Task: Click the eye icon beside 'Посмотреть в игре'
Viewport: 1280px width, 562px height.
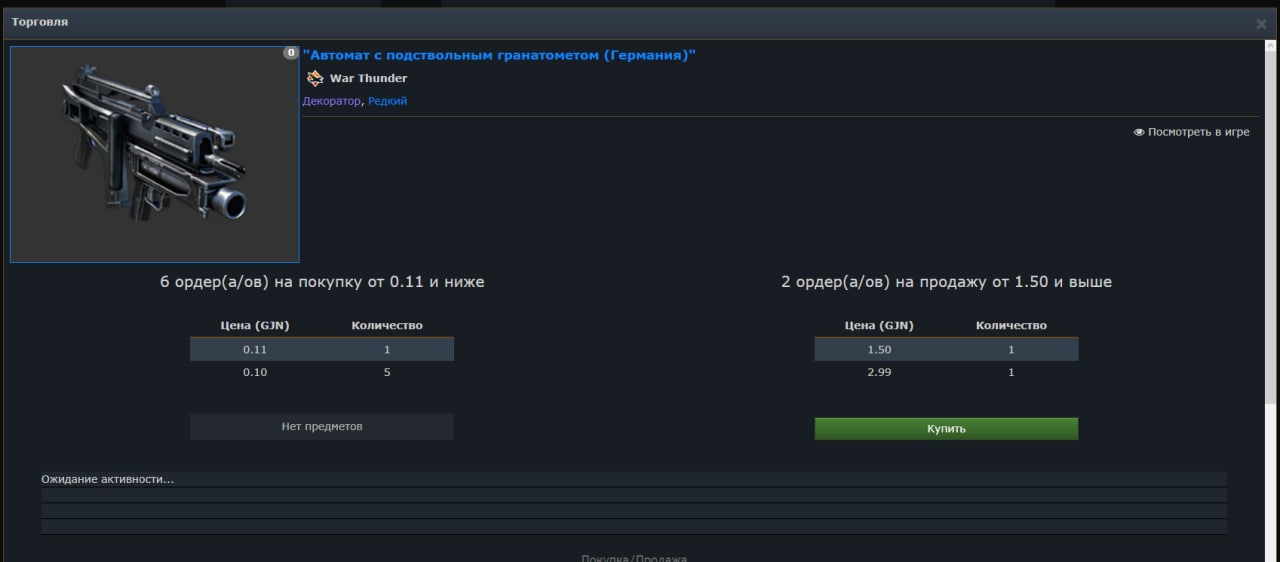Action: click(1139, 132)
